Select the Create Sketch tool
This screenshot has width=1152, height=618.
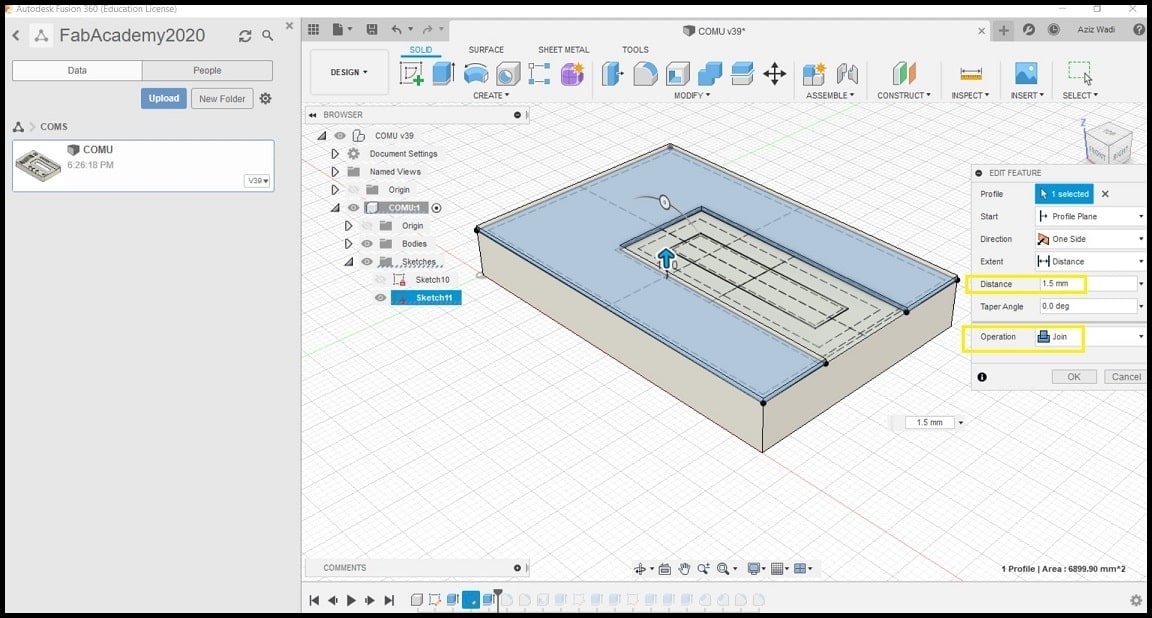click(x=411, y=74)
